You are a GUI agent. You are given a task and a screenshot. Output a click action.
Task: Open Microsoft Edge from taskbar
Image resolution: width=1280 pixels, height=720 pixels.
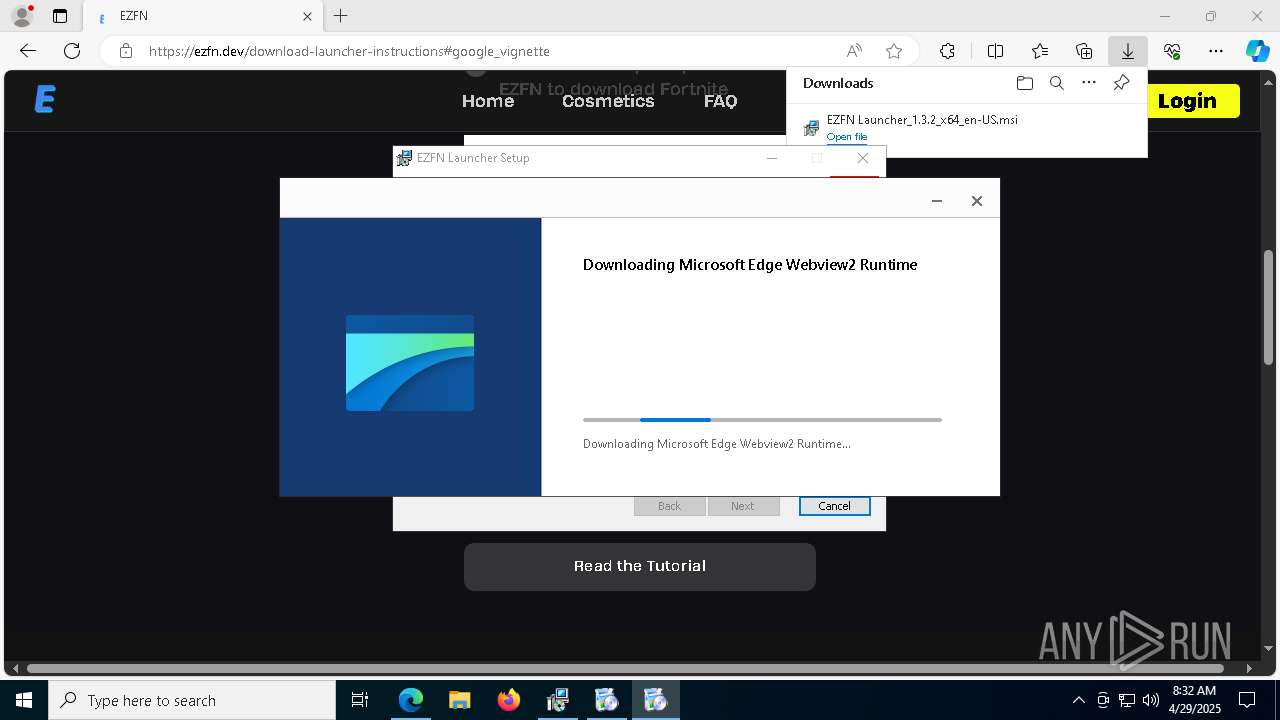pos(411,700)
